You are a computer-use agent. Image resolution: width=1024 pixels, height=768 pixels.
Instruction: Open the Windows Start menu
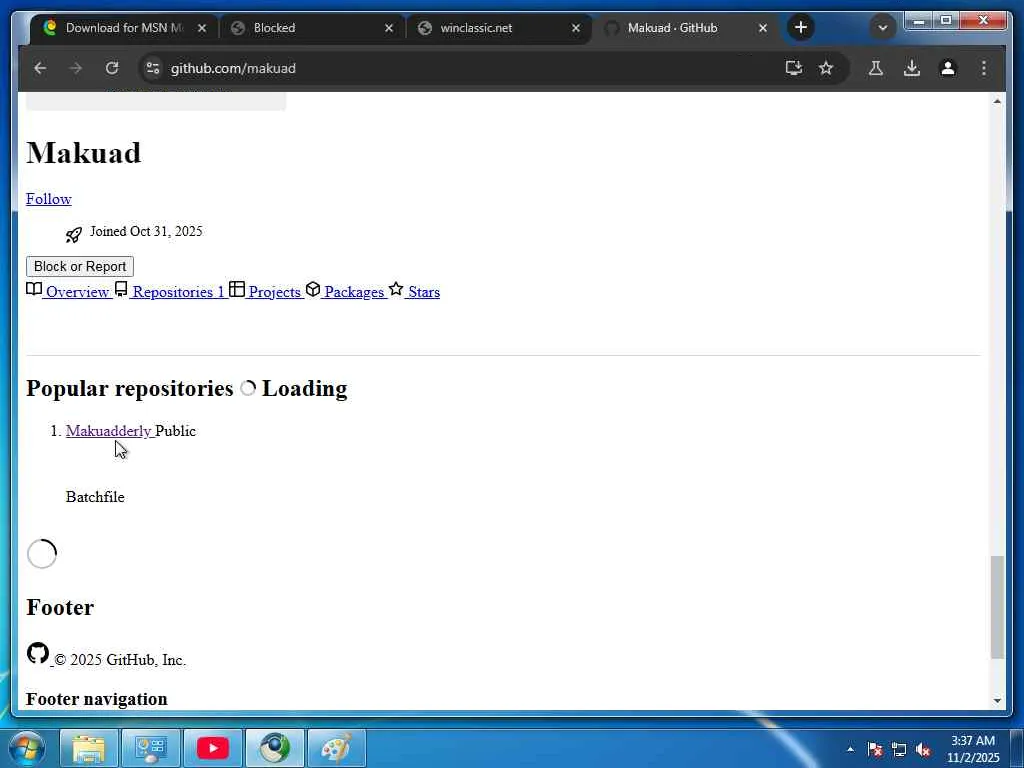[x=27, y=748]
